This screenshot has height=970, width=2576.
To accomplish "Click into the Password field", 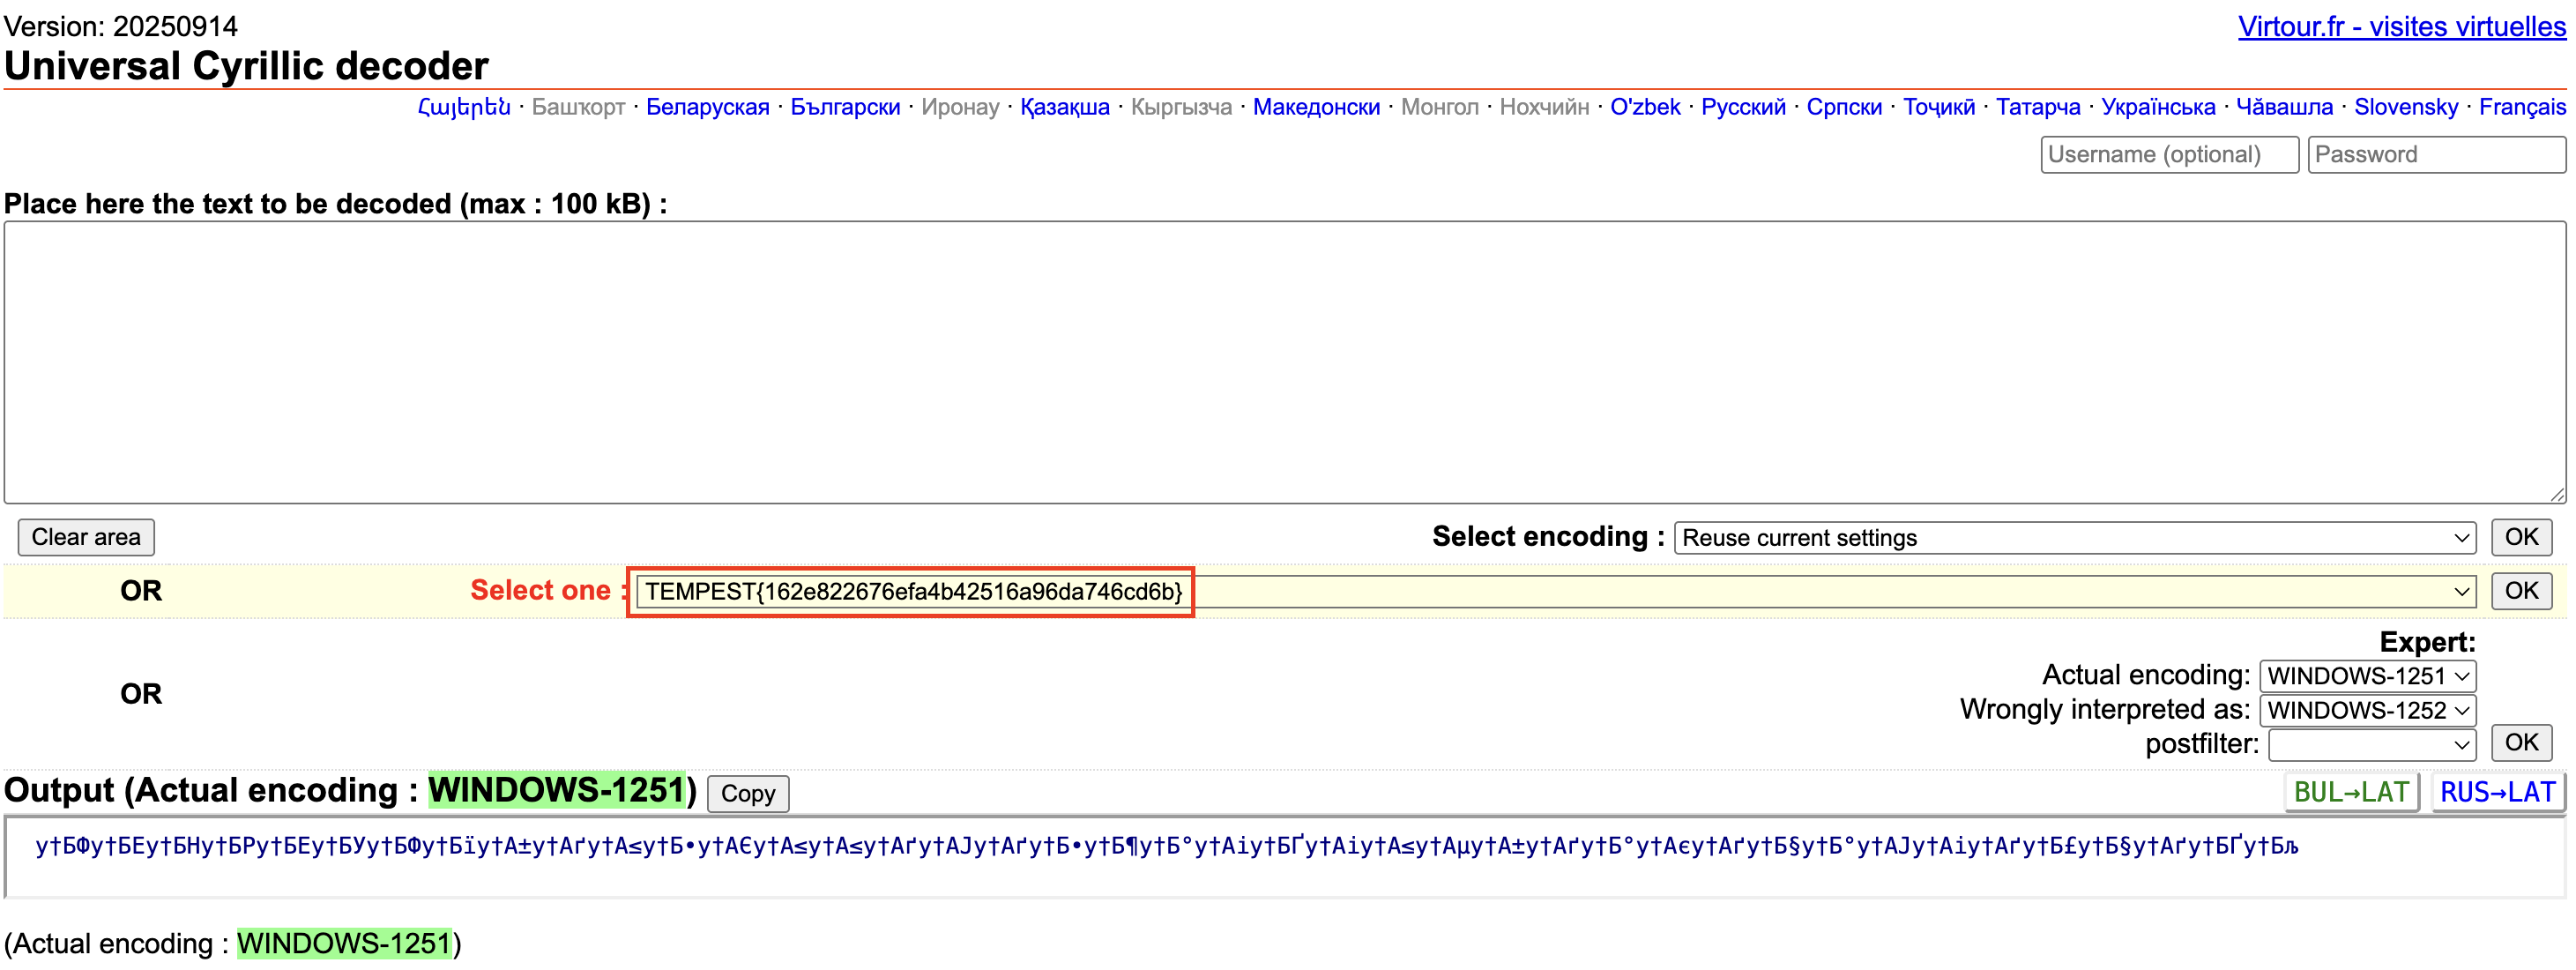I will [x=2435, y=155].
